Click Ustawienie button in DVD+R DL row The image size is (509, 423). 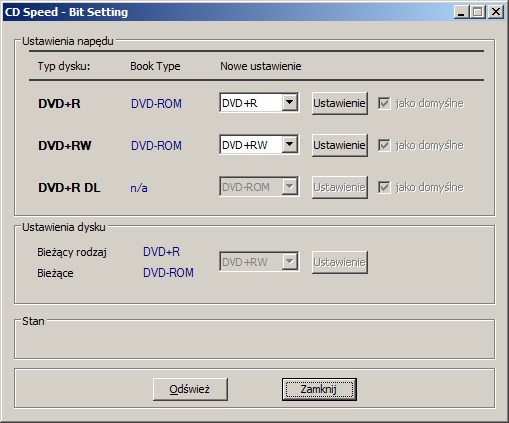[340, 187]
